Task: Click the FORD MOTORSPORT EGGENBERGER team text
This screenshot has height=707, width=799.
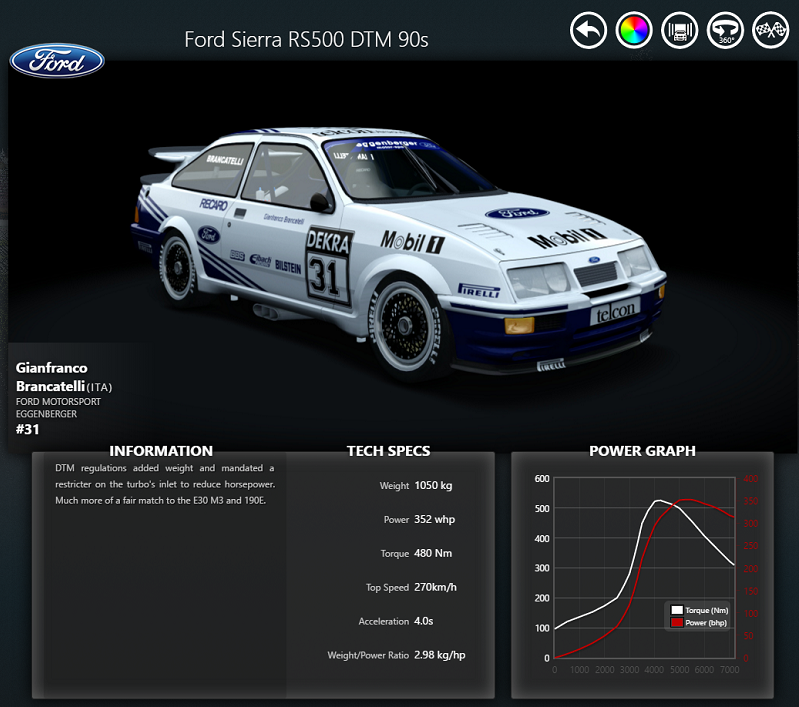Action: (58, 408)
